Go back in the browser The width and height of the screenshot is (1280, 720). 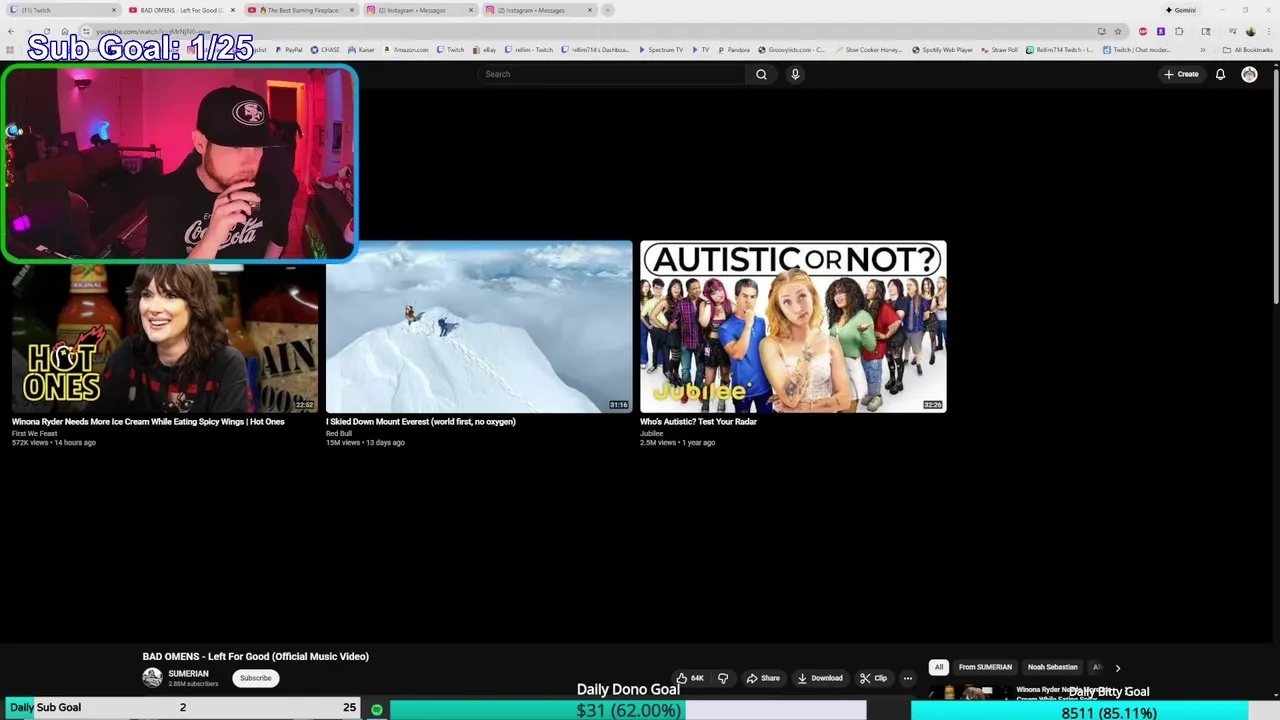tap(10, 31)
